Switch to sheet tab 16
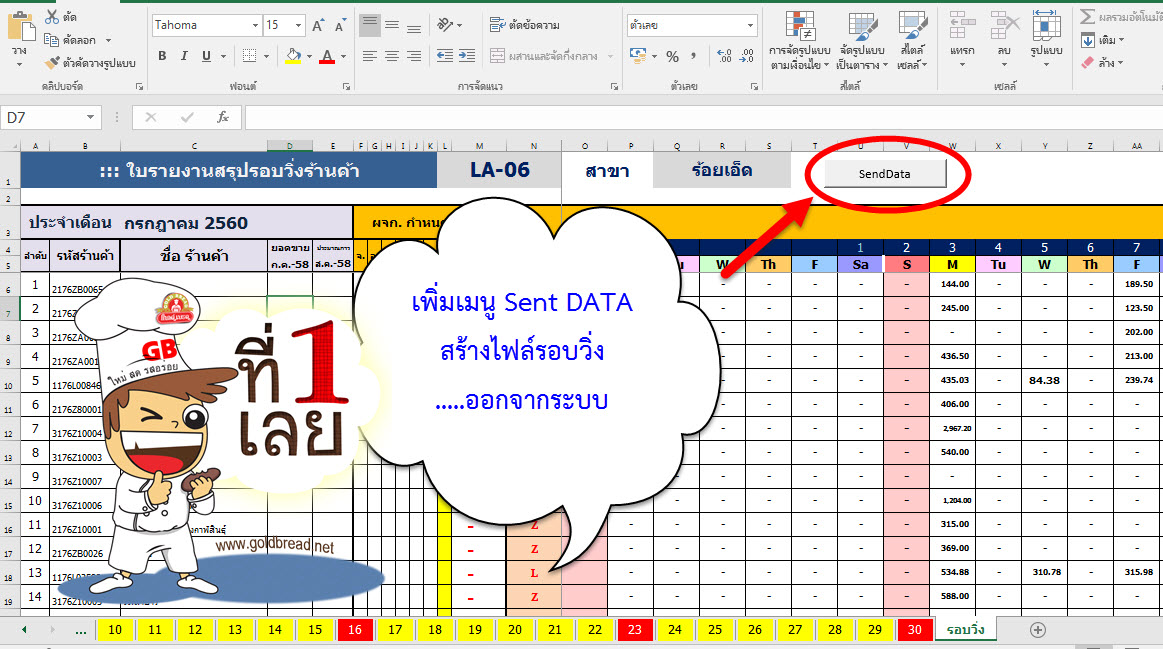This screenshot has width=1163, height=649. (355, 629)
